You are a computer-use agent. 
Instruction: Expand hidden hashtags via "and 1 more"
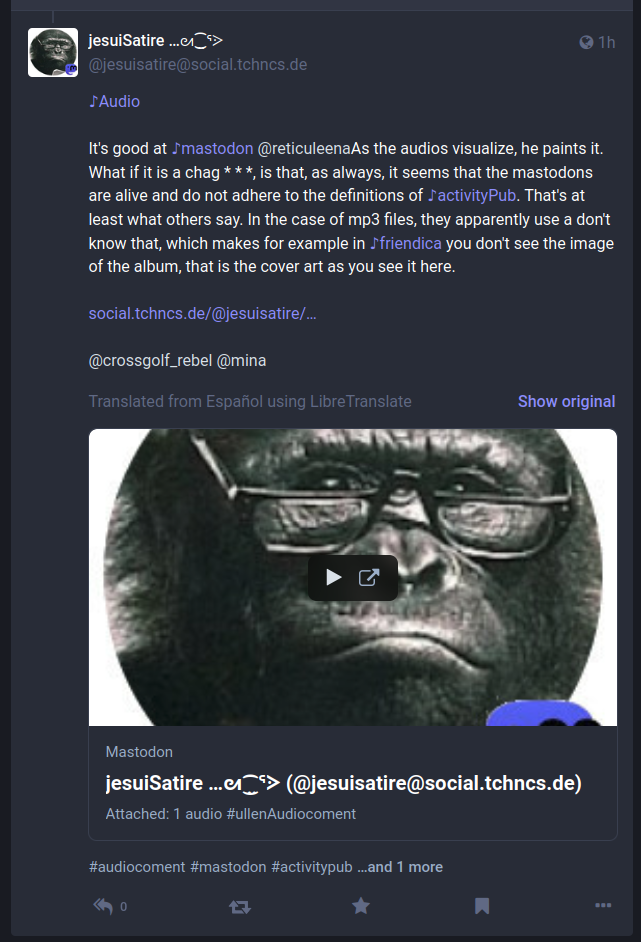(x=400, y=867)
